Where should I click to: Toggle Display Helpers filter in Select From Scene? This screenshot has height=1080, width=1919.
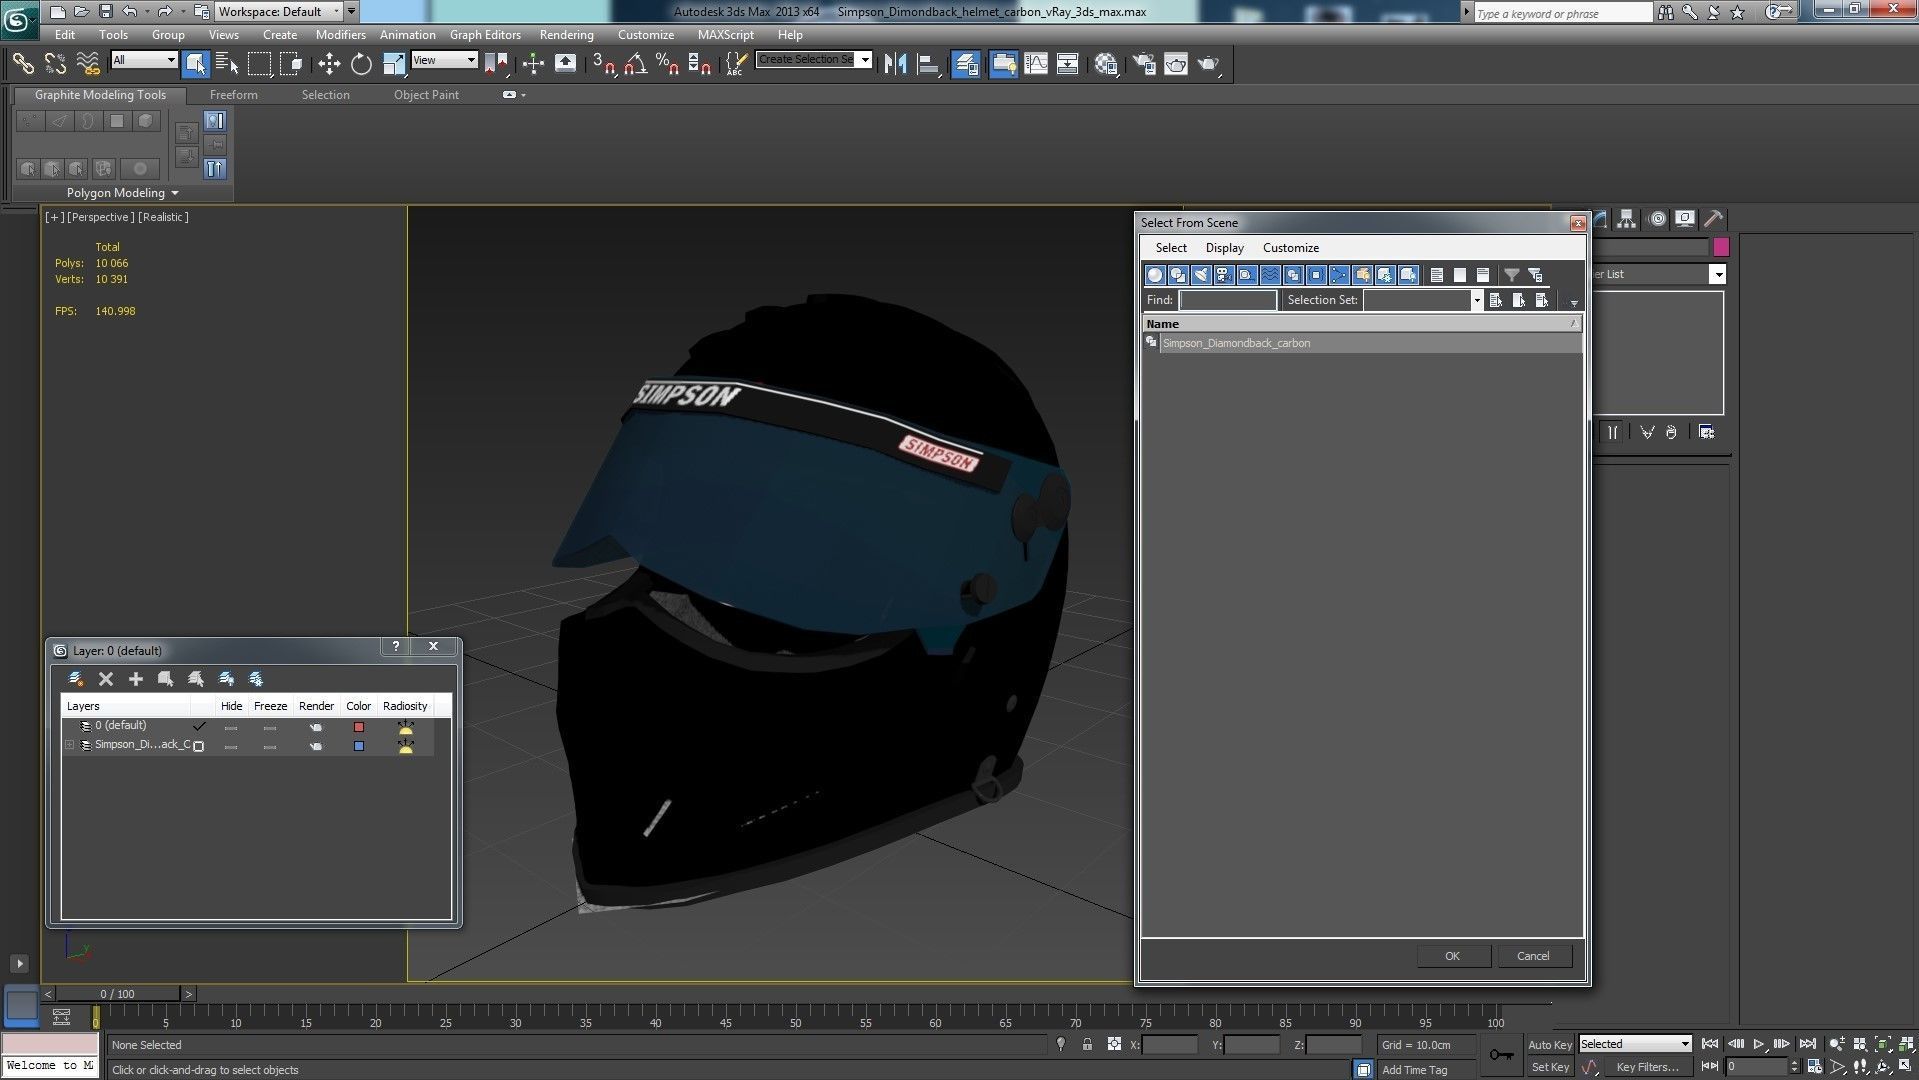point(1247,275)
